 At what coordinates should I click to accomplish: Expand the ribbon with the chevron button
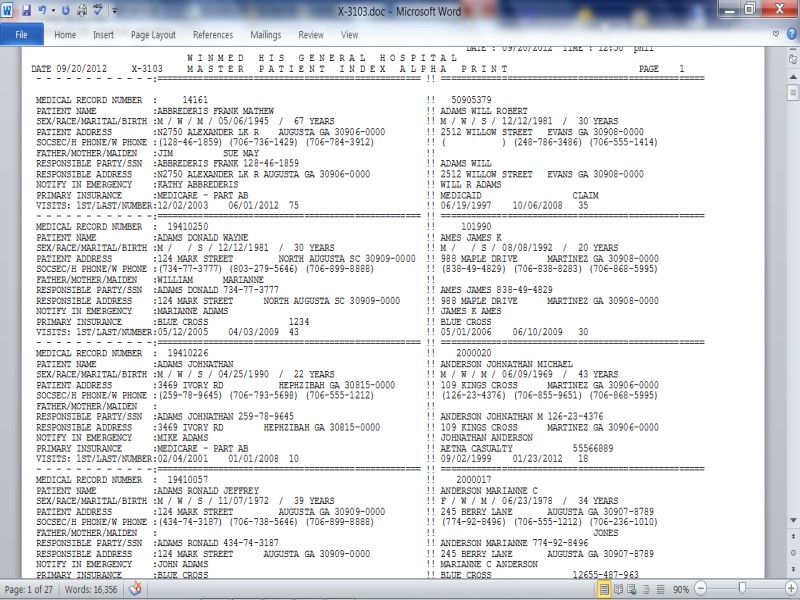tap(776, 34)
